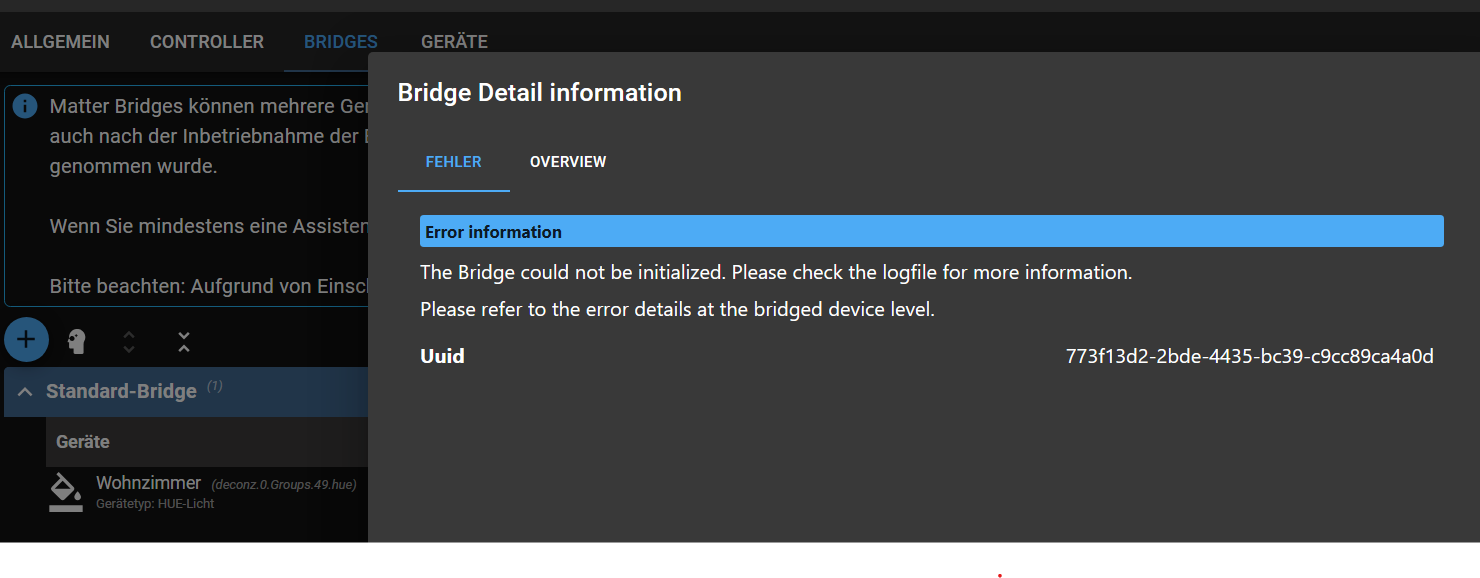Toggle expert mode head icon

tap(77, 341)
